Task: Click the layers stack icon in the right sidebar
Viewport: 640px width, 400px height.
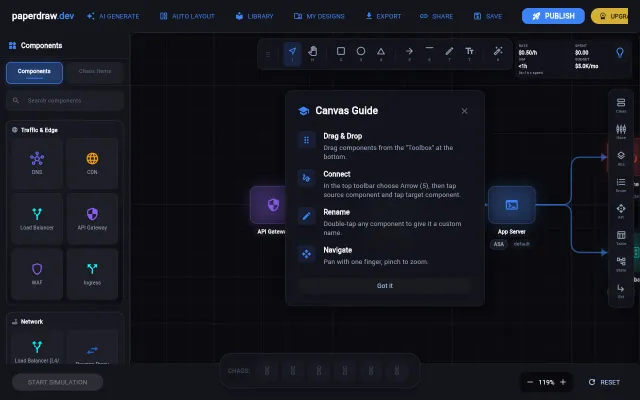Action: [x=621, y=158]
